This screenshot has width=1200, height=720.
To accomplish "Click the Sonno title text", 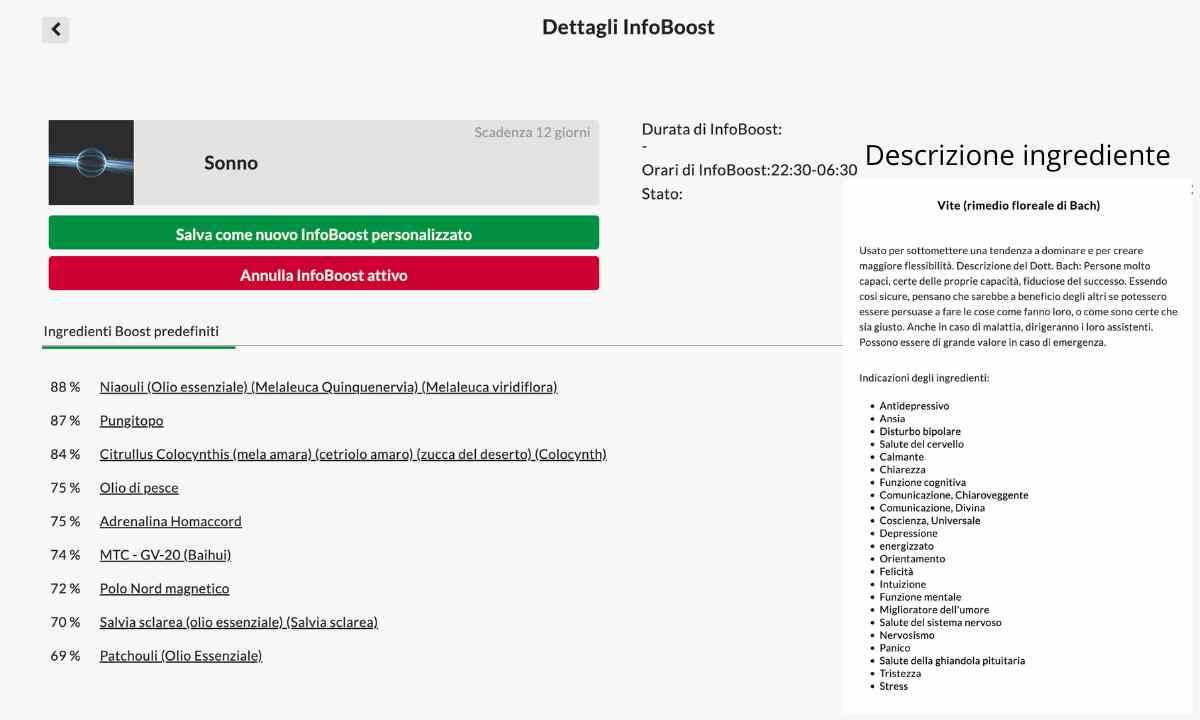I will 231,163.
